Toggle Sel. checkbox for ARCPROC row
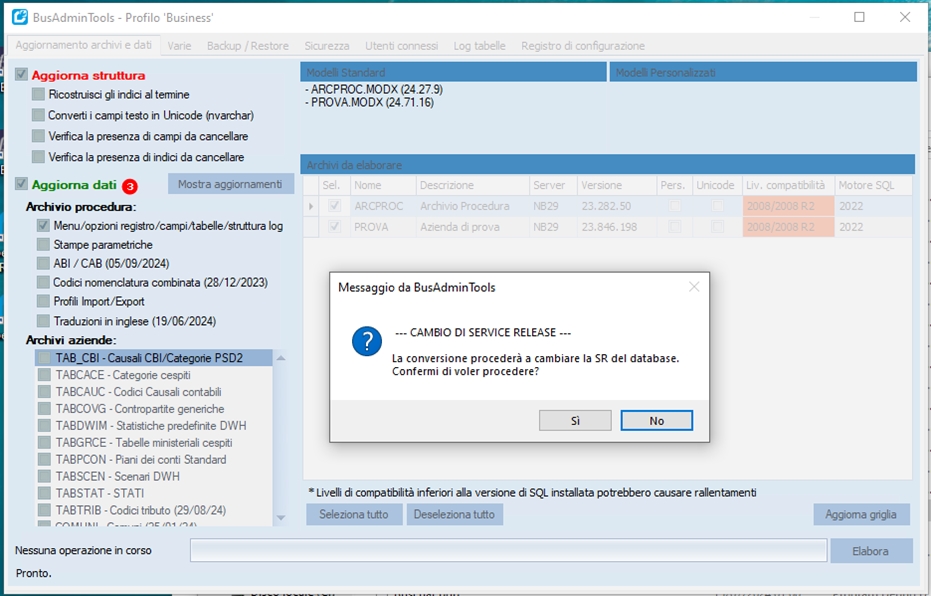This screenshot has width=931, height=596. click(x=334, y=206)
